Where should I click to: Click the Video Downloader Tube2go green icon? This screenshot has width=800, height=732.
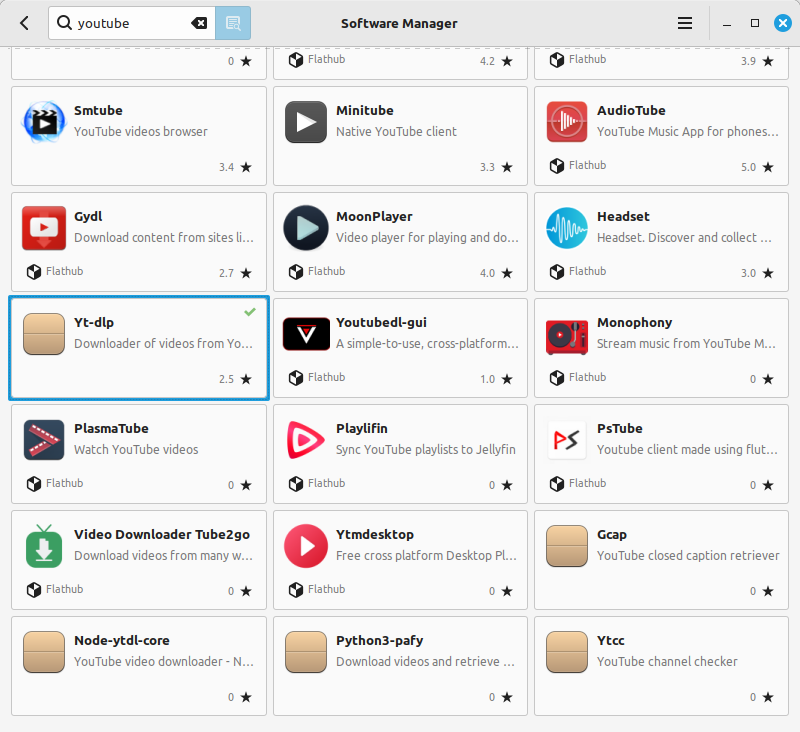(44, 546)
